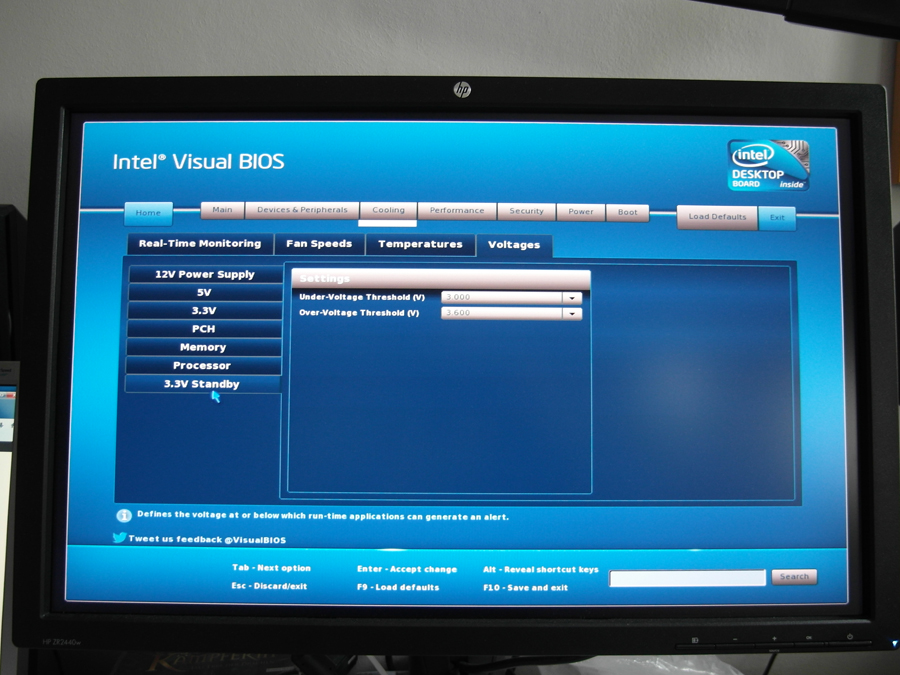The height and width of the screenshot is (675, 900).
Task: Select the 3.3V voltage entry
Action: coord(204,311)
